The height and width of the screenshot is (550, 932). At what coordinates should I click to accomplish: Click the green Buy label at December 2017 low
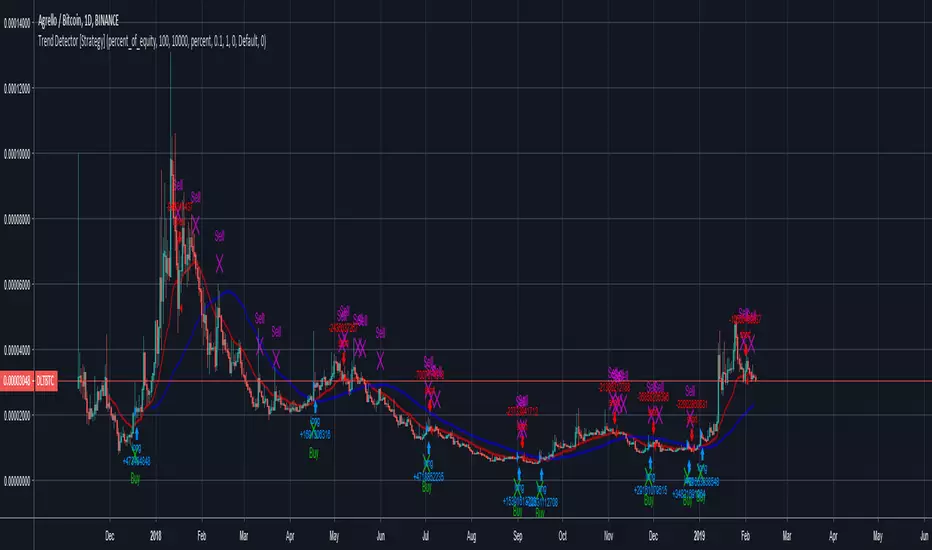[x=135, y=479]
